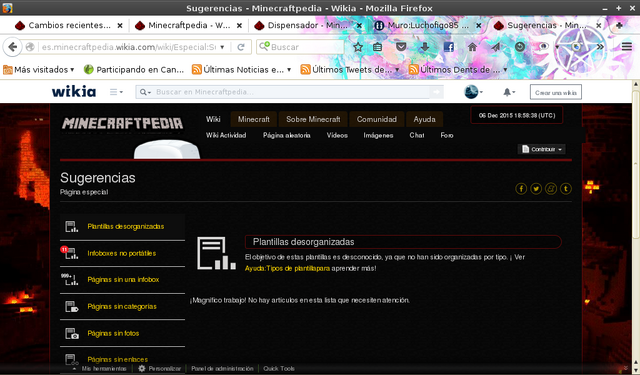Expand the Contribuir dropdown
Image resolution: width=640 pixels, height=375 pixels.
tap(542, 149)
